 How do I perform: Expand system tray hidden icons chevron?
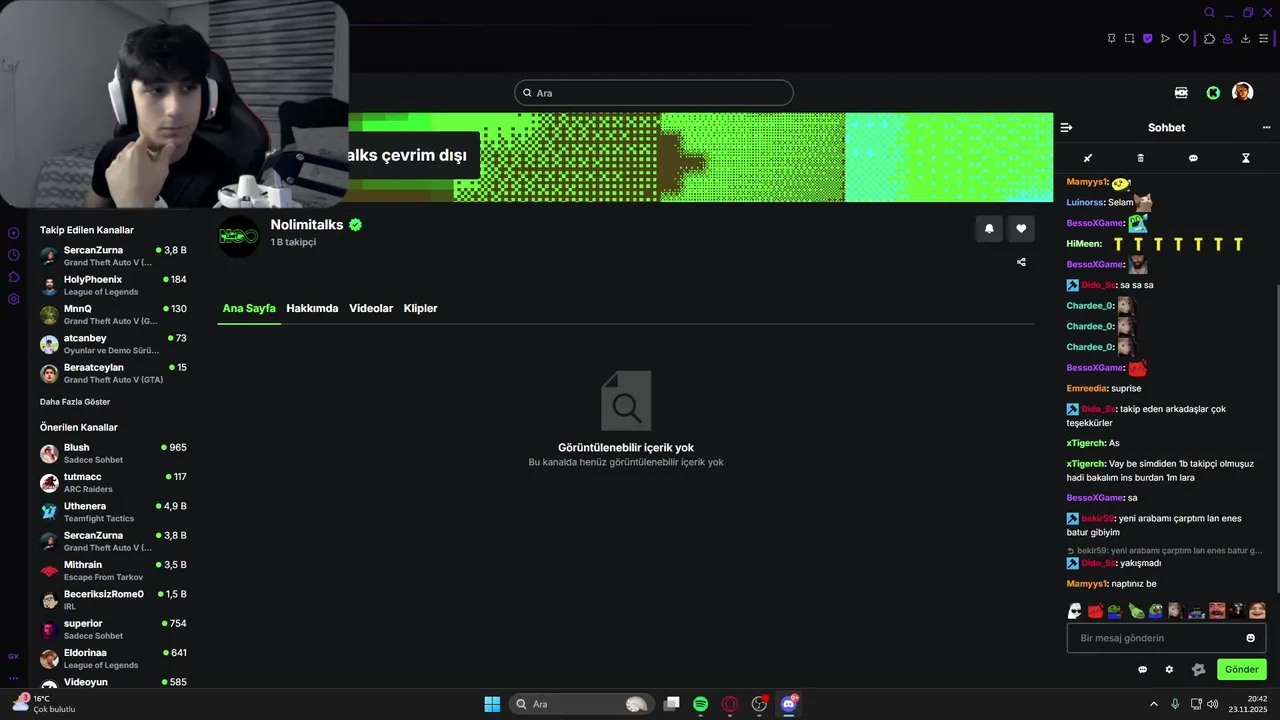coord(1154,704)
